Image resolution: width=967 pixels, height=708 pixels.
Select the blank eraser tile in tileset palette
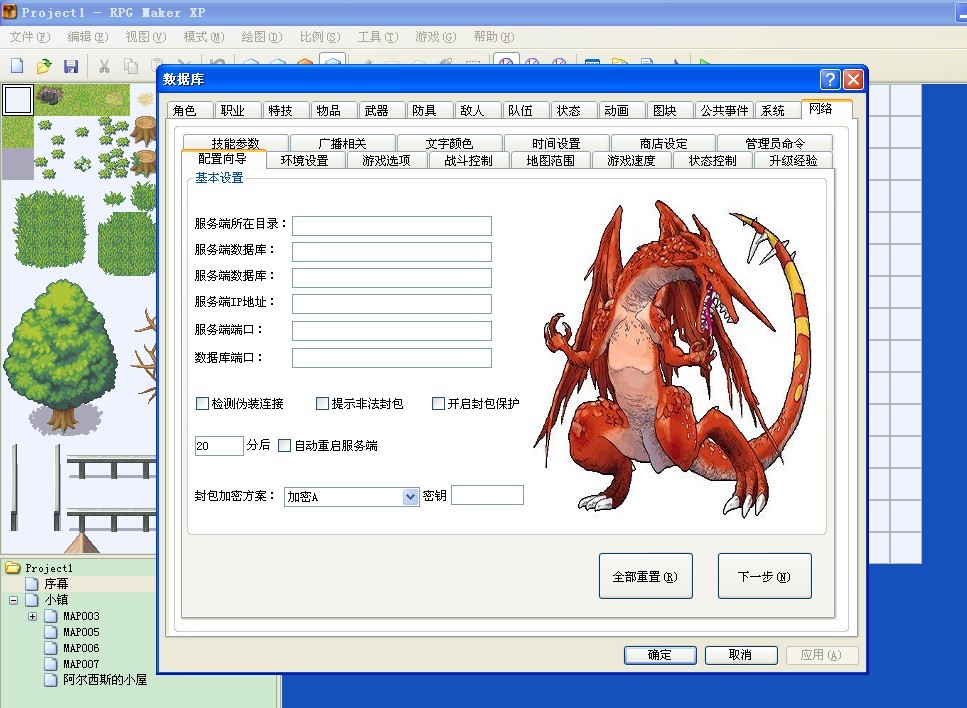(x=18, y=99)
